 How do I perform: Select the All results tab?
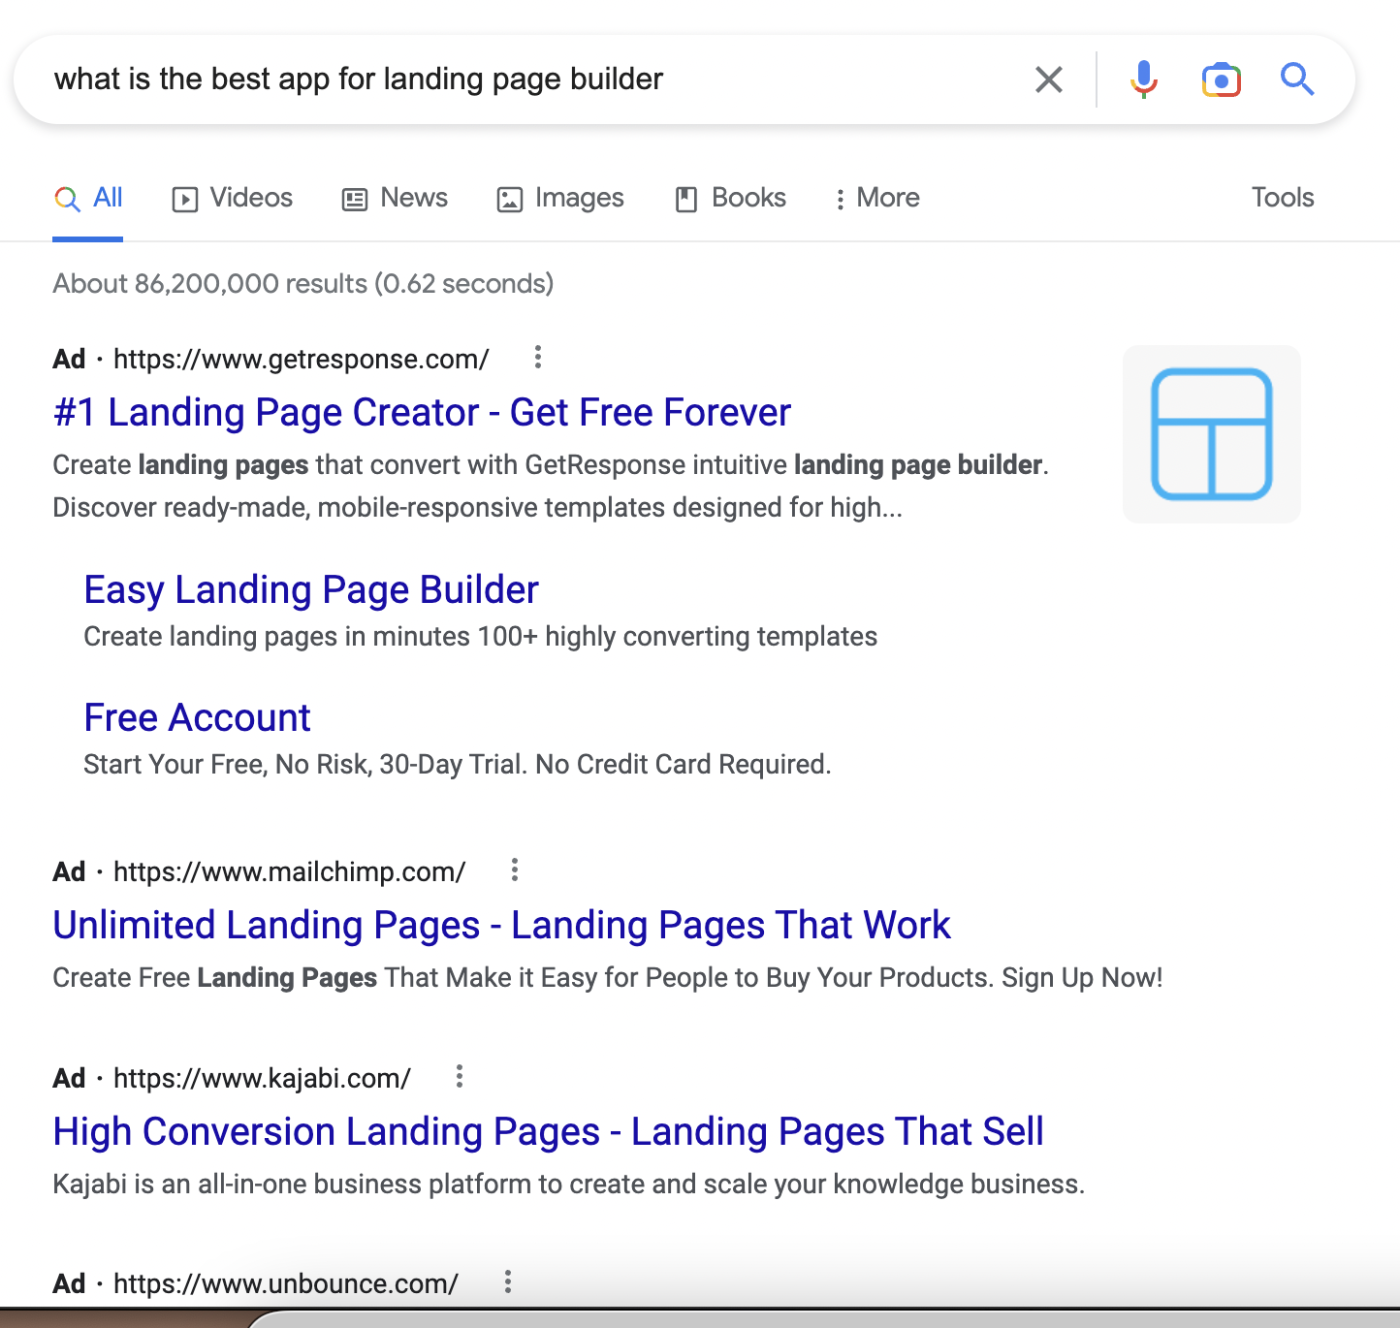pos(88,198)
